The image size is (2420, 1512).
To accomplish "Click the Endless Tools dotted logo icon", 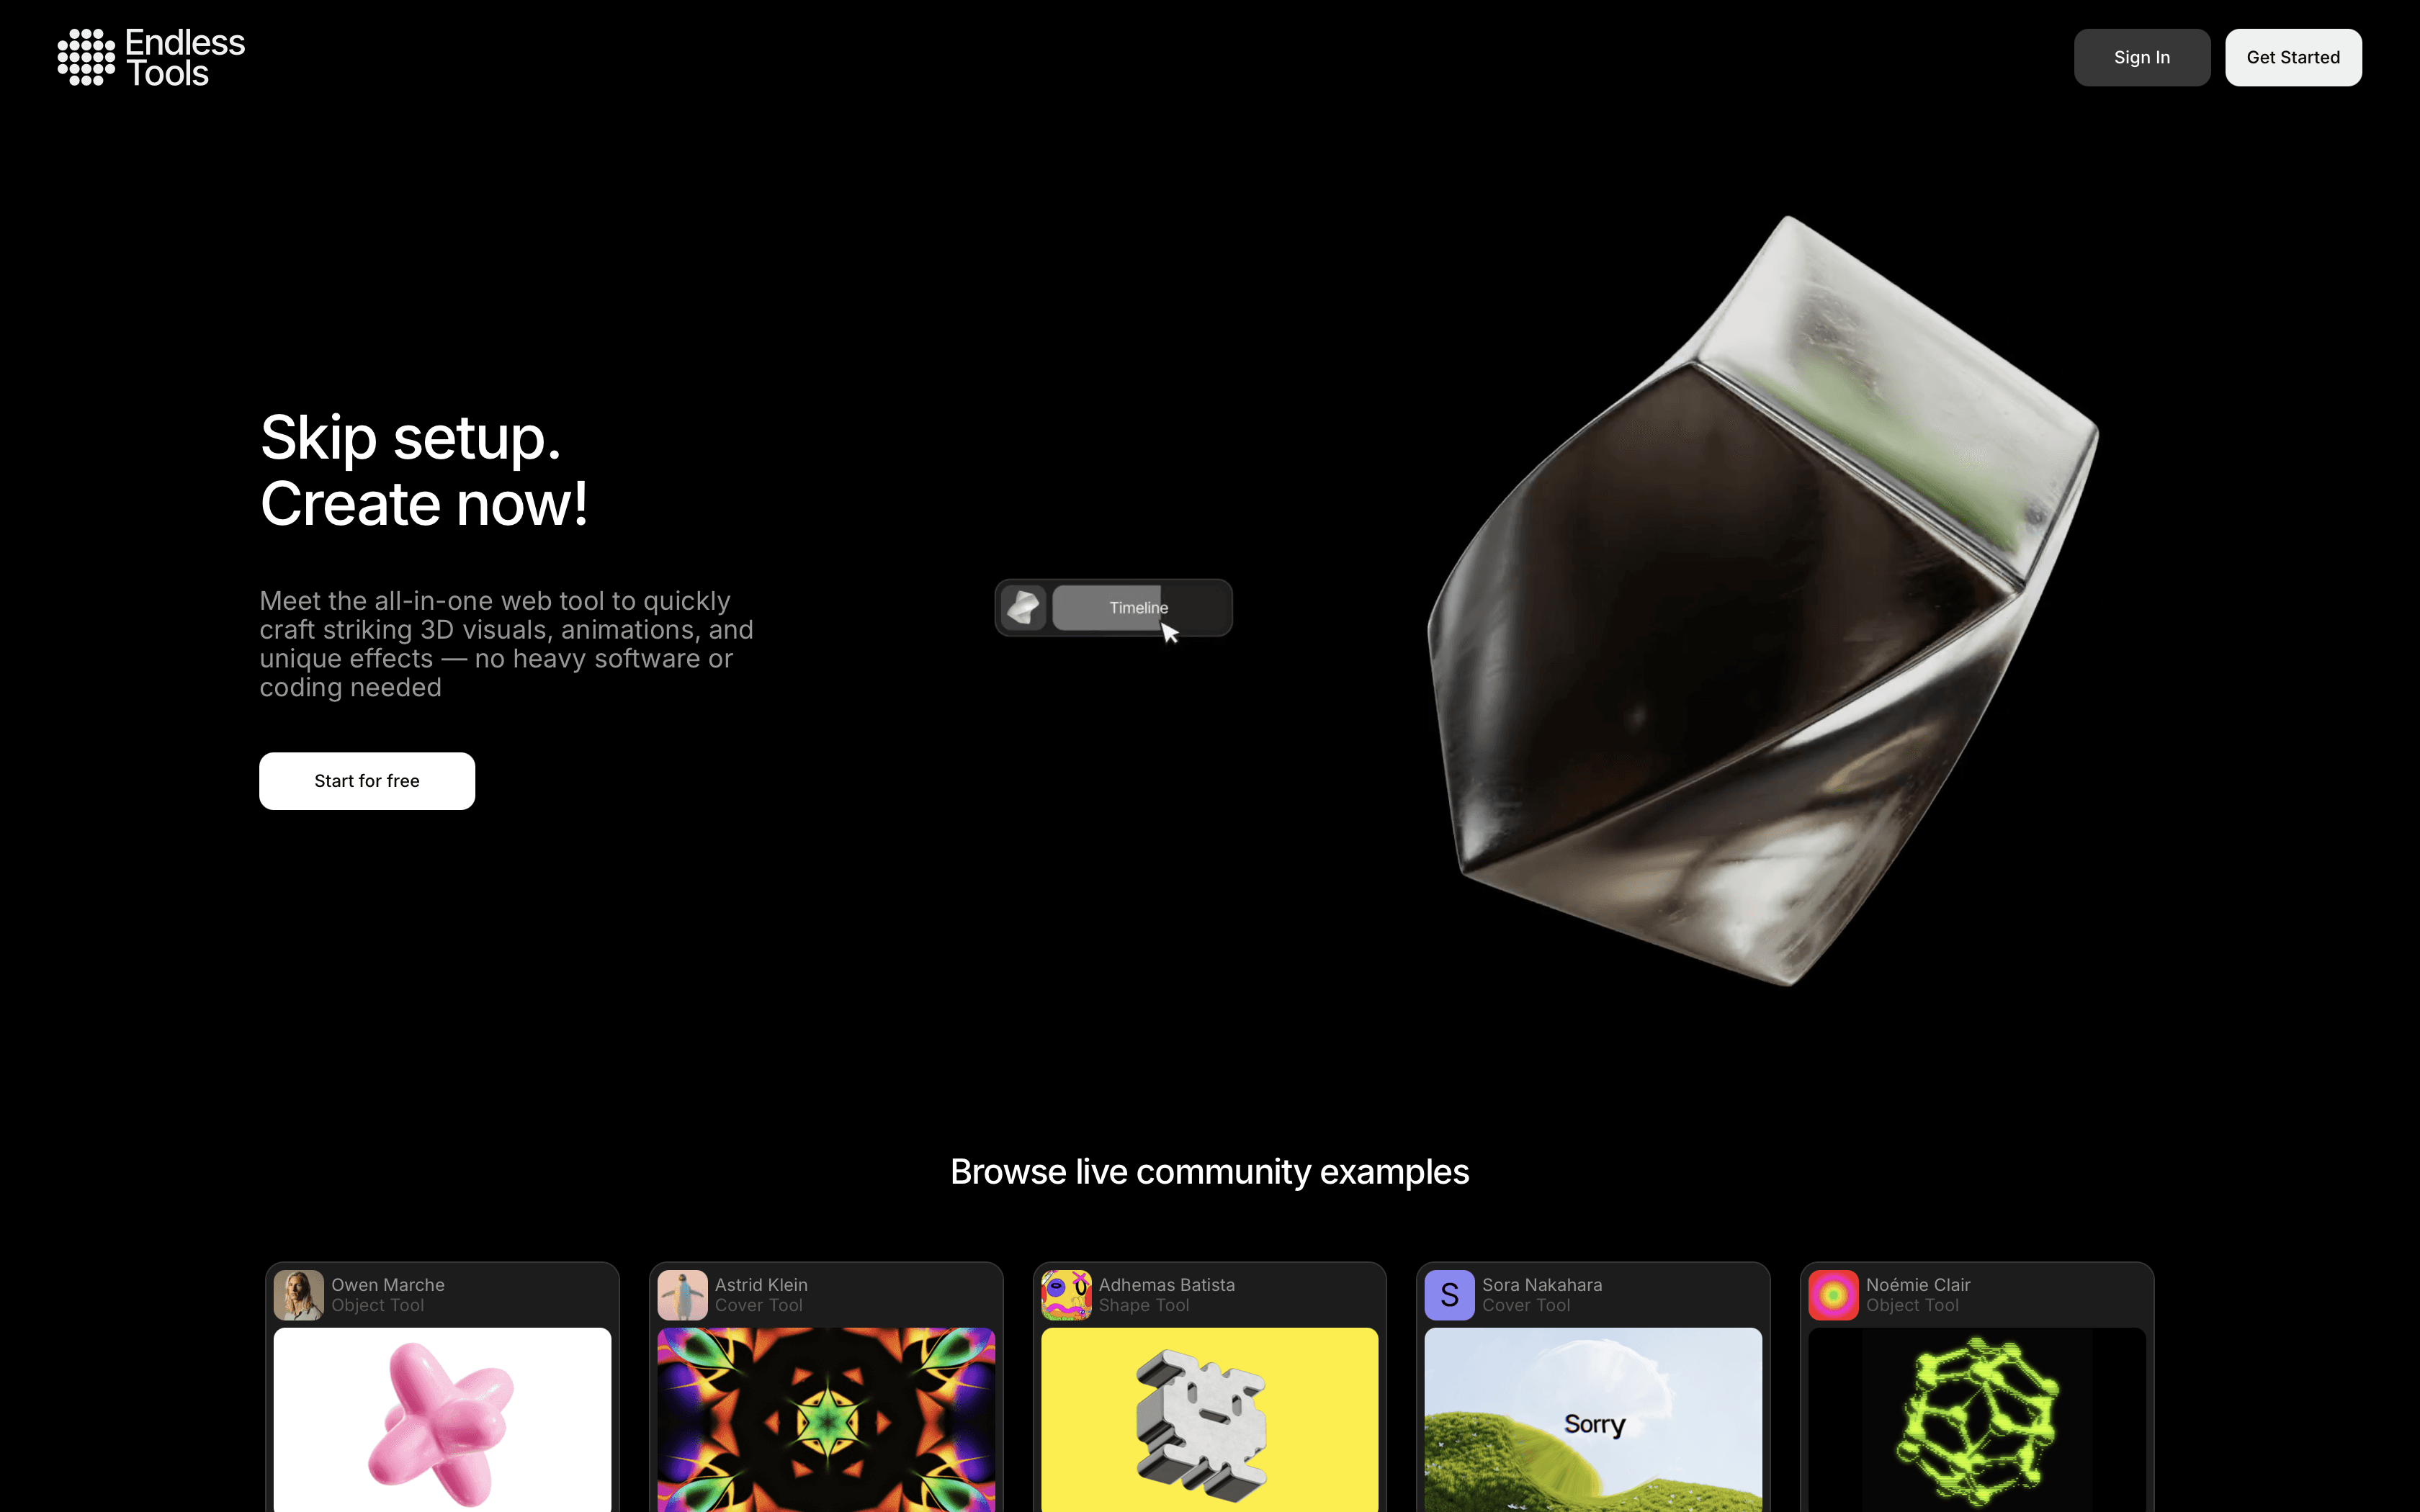I will pos(86,57).
